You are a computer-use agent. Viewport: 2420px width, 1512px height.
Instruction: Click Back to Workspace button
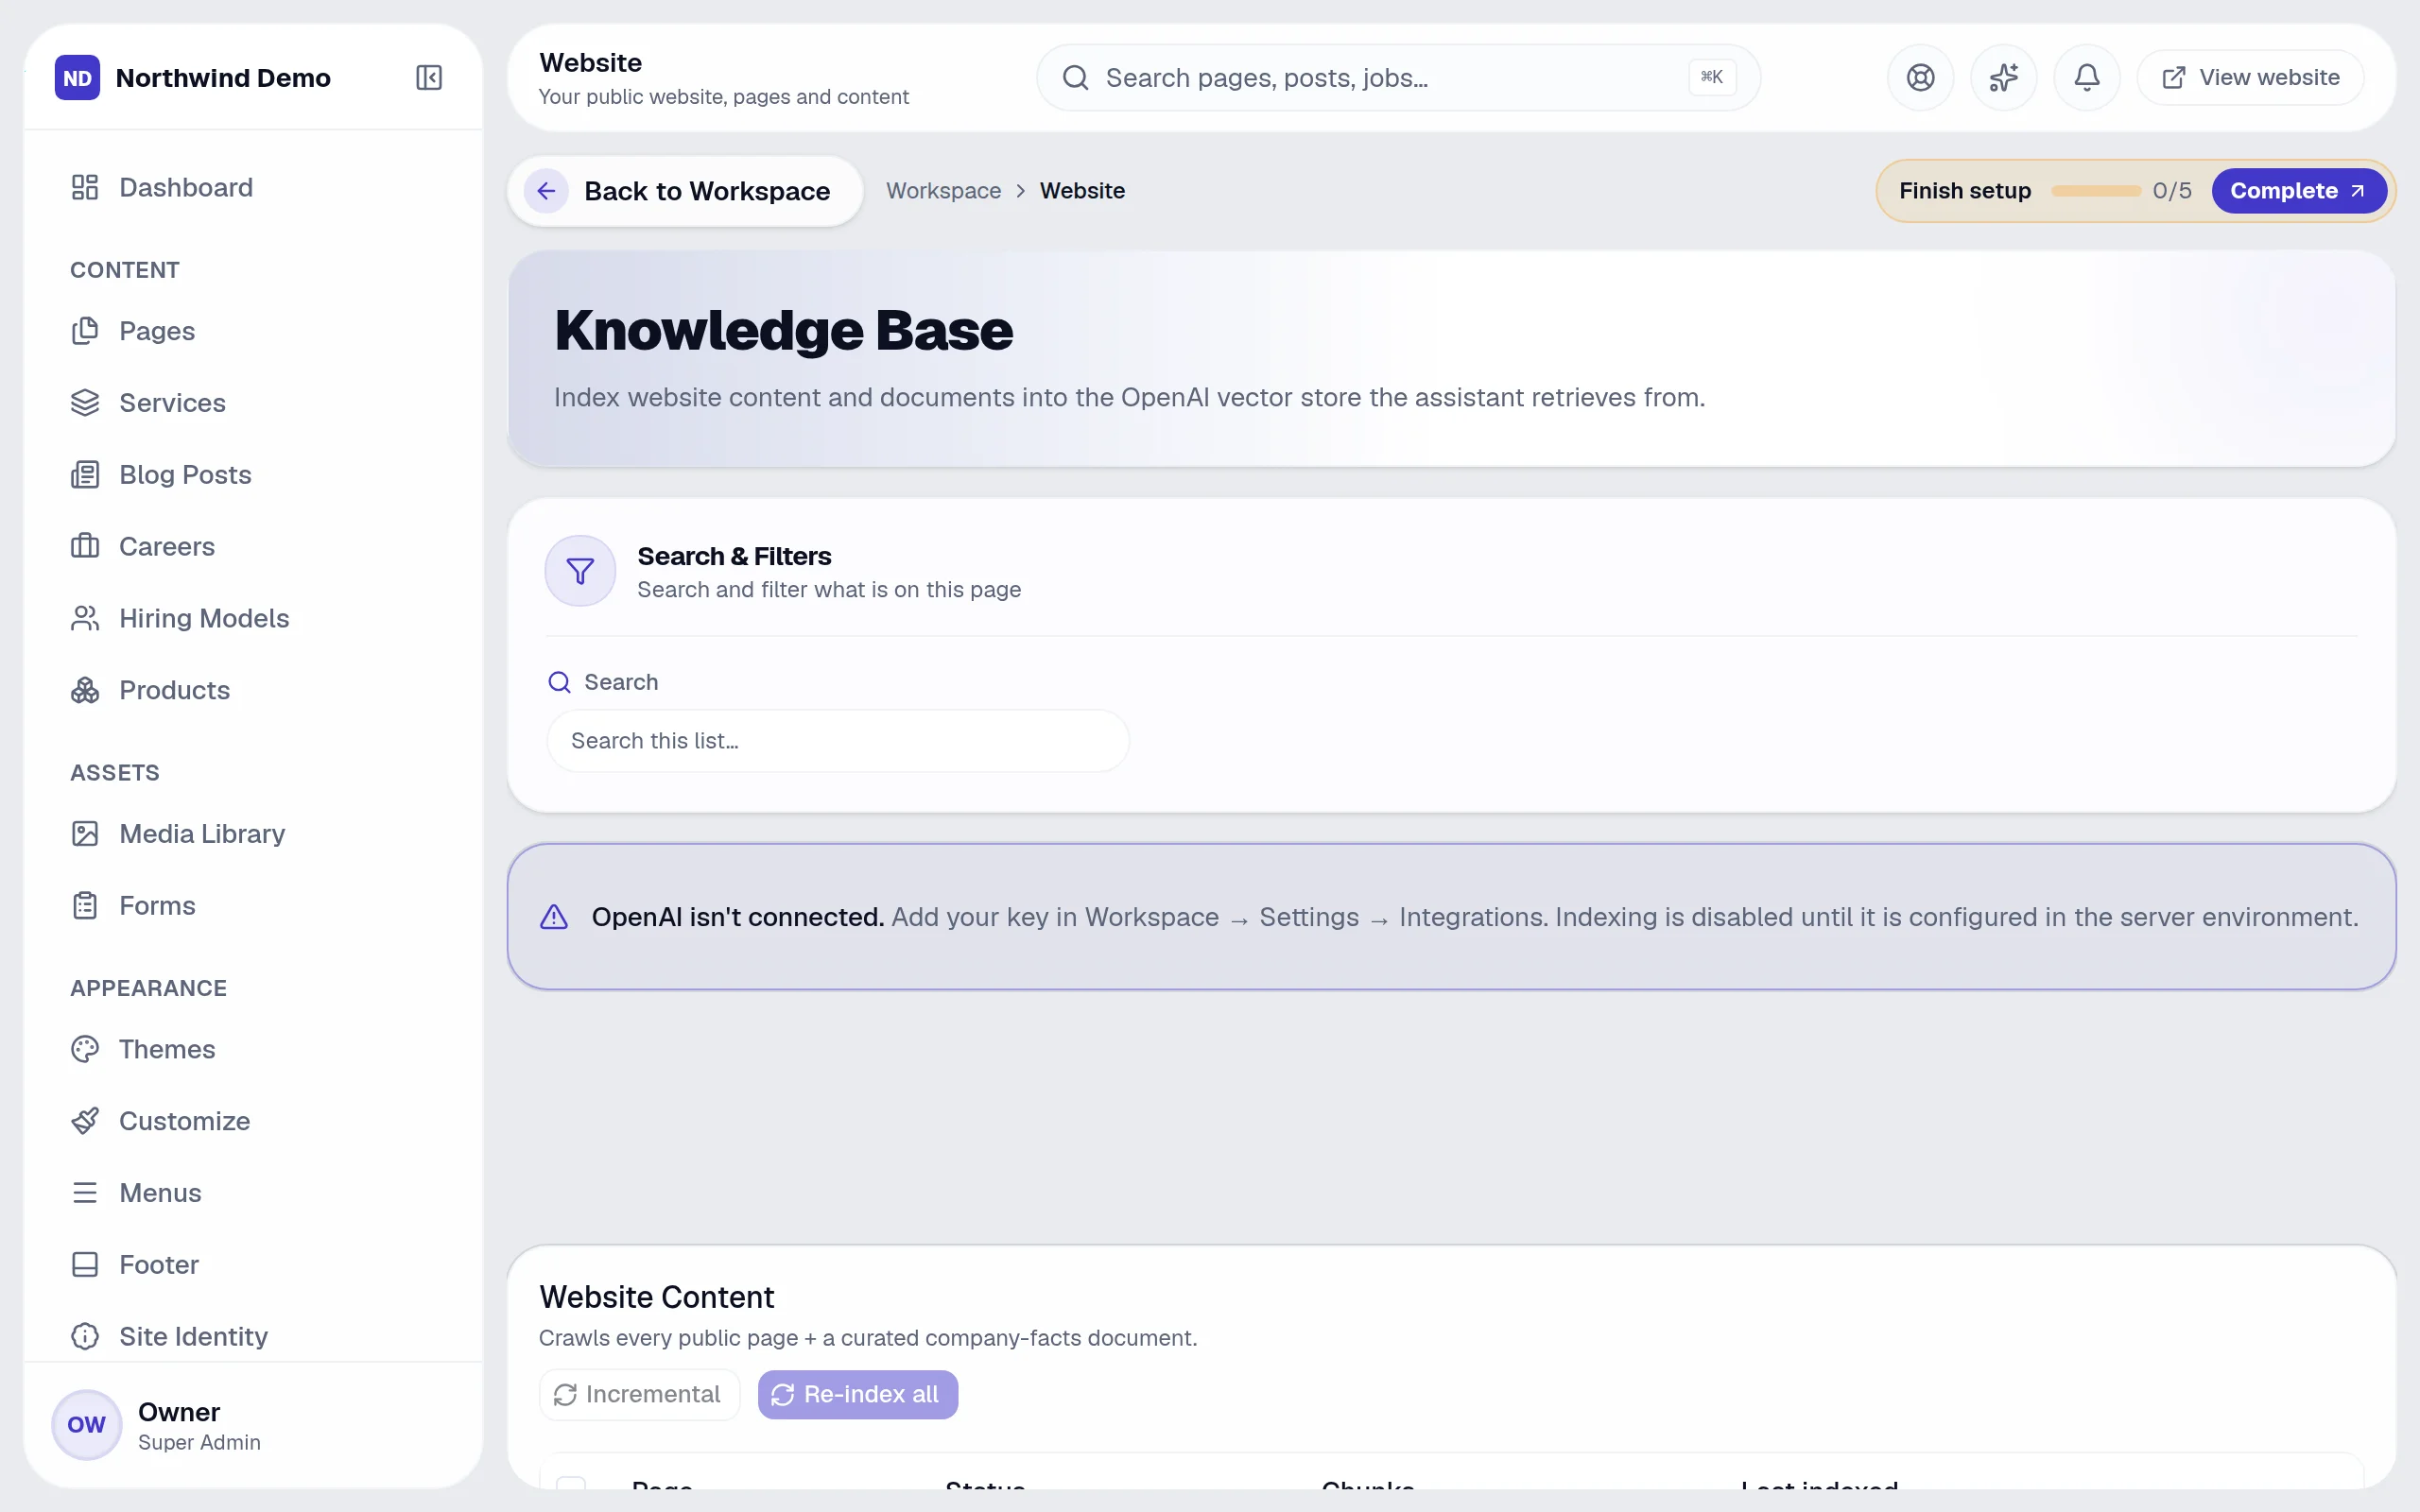pyautogui.click(x=685, y=190)
